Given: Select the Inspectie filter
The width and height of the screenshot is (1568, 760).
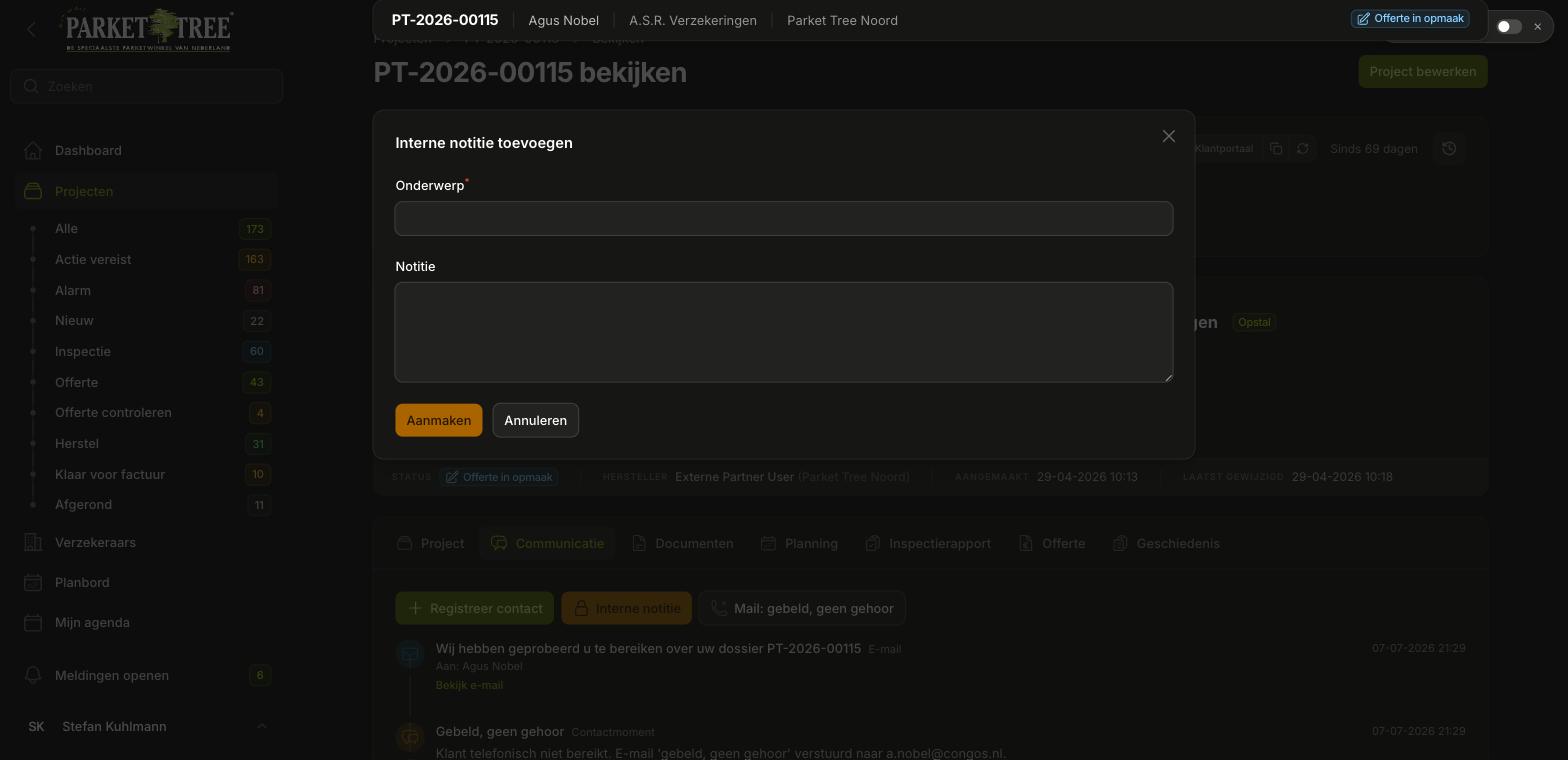Looking at the screenshot, I should (146, 351).
